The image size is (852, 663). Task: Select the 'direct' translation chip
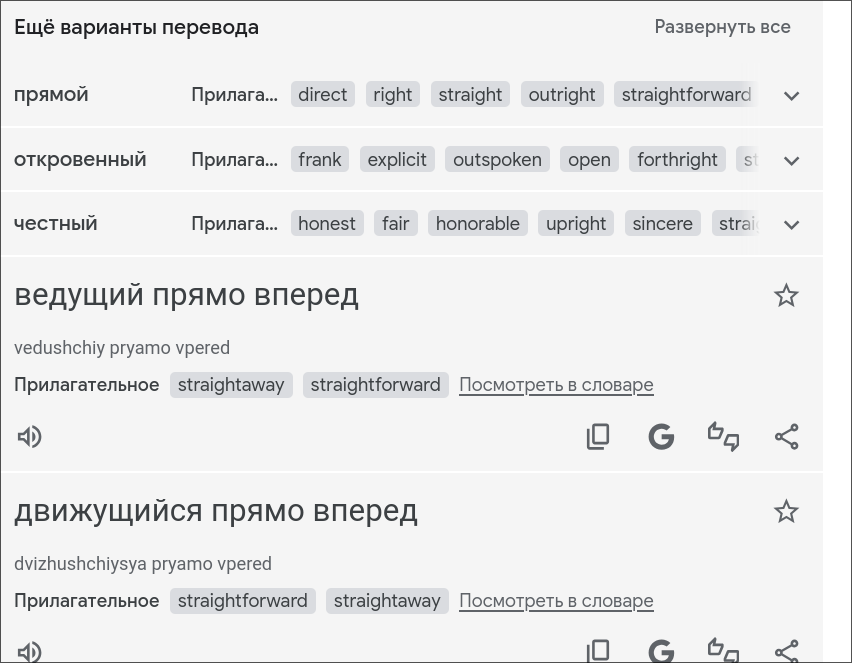(x=322, y=95)
